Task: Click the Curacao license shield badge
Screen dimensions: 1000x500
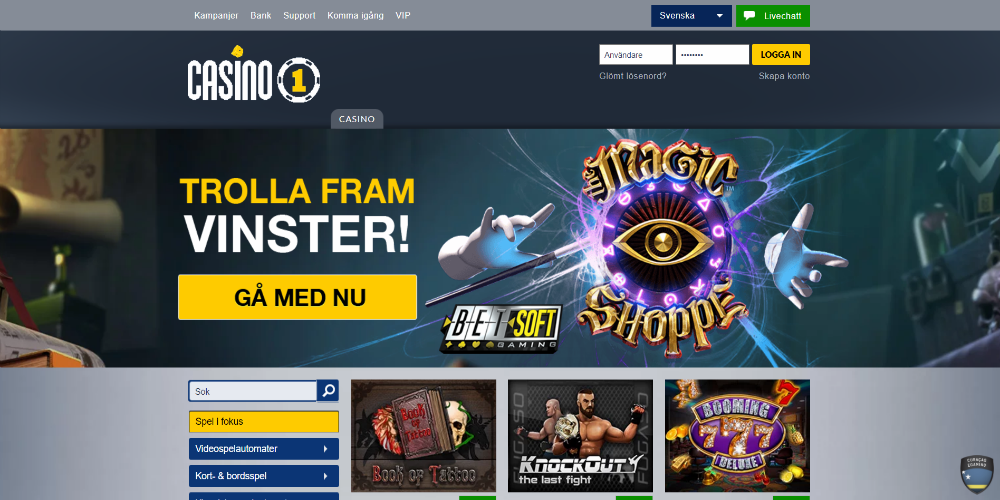Action: coord(976,474)
